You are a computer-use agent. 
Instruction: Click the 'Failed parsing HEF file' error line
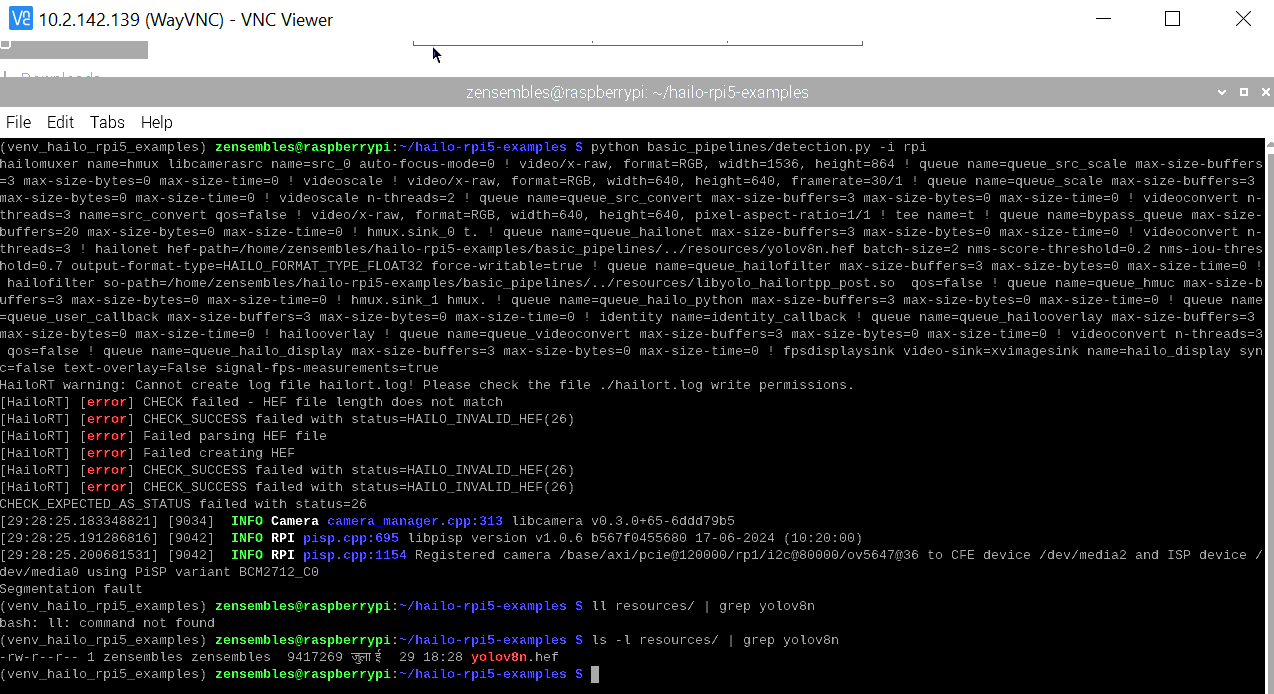click(x=234, y=436)
